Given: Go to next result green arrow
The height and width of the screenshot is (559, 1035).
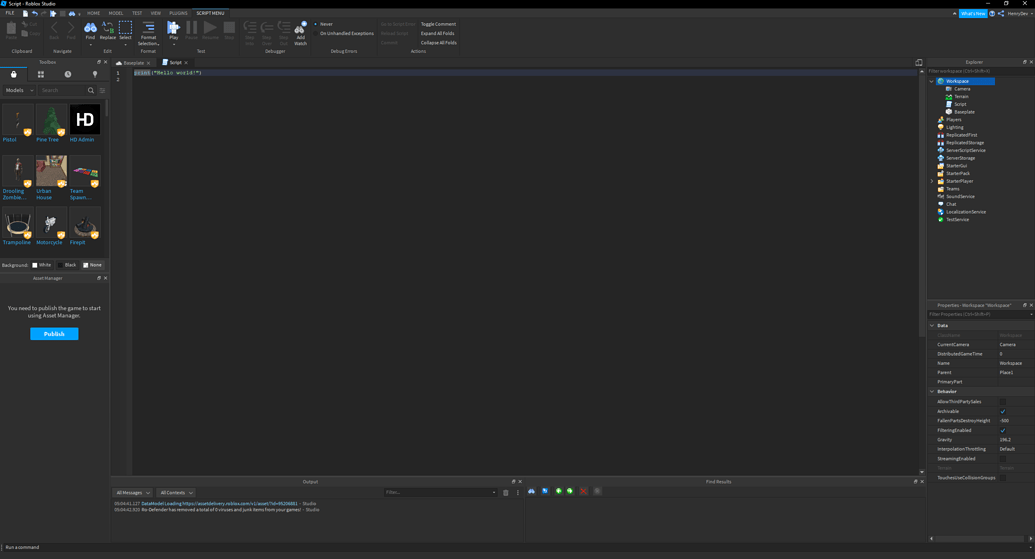Looking at the screenshot, I should (x=570, y=491).
